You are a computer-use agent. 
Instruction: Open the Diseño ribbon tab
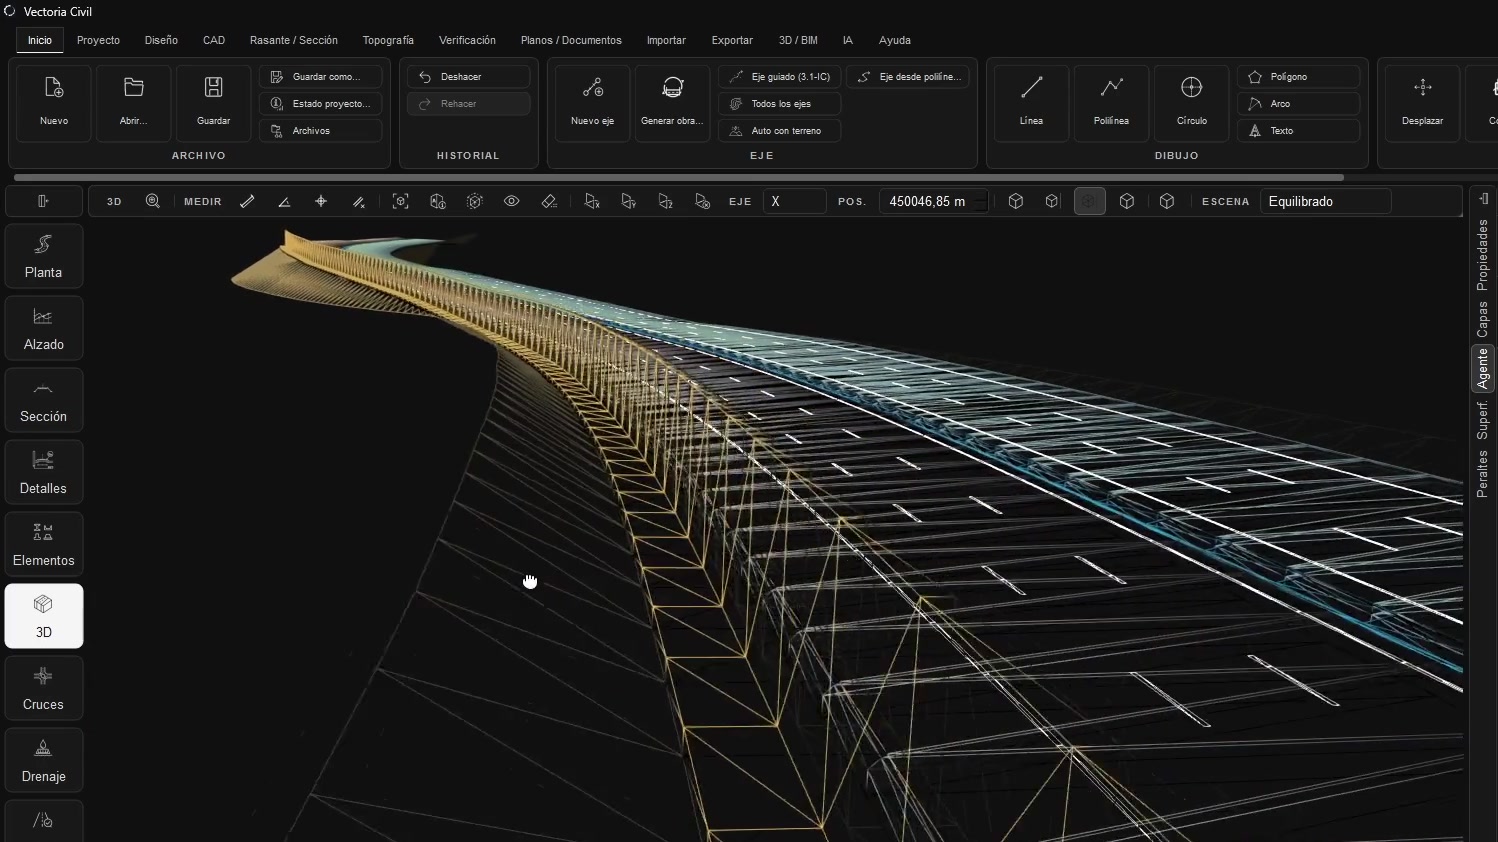click(x=161, y=40)
